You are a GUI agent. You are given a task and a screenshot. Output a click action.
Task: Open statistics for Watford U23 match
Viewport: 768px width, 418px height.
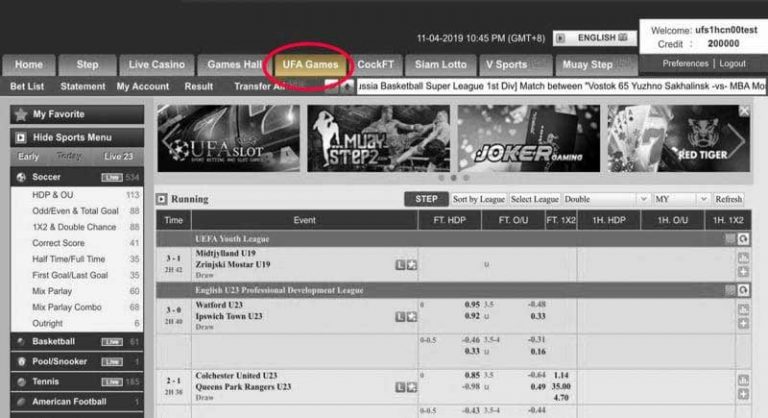coord(743,310)
